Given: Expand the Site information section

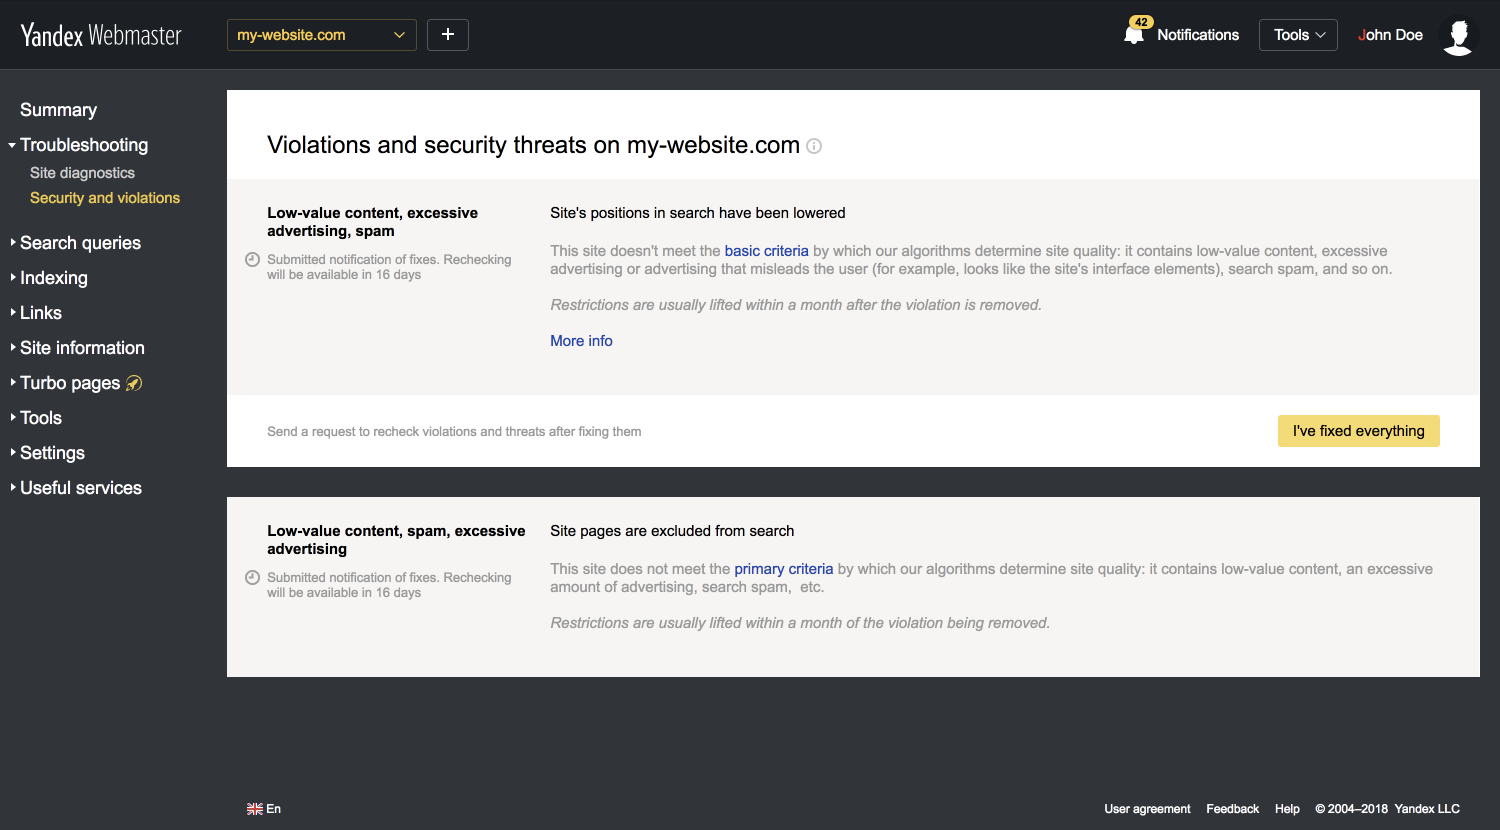Looking at the screenshot, I should coord(82,348).
